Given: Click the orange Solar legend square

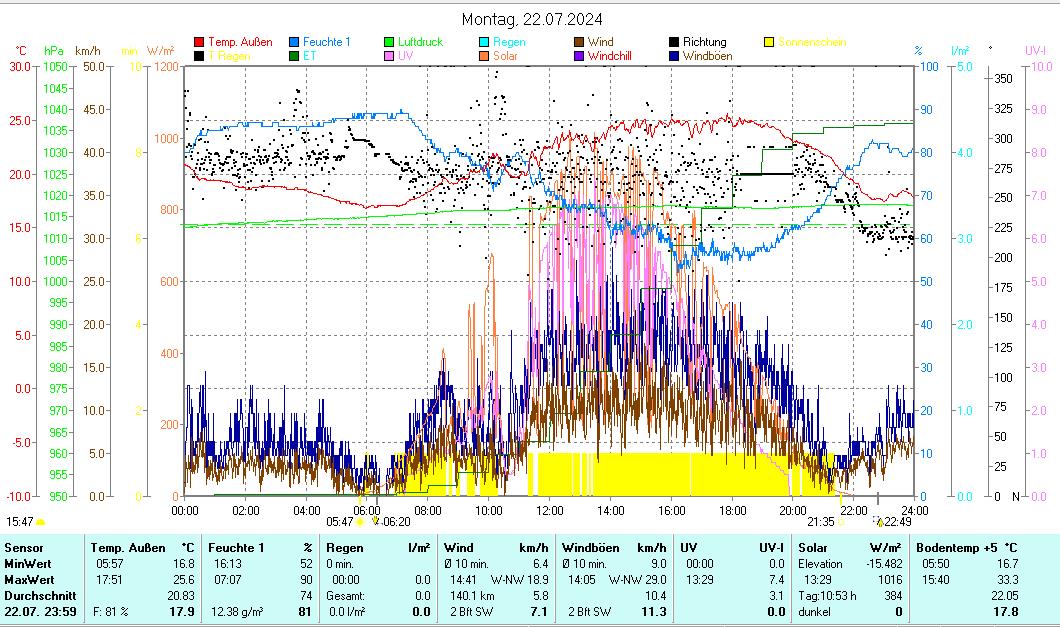Looking at the screenshot, I should click(484, 57).
